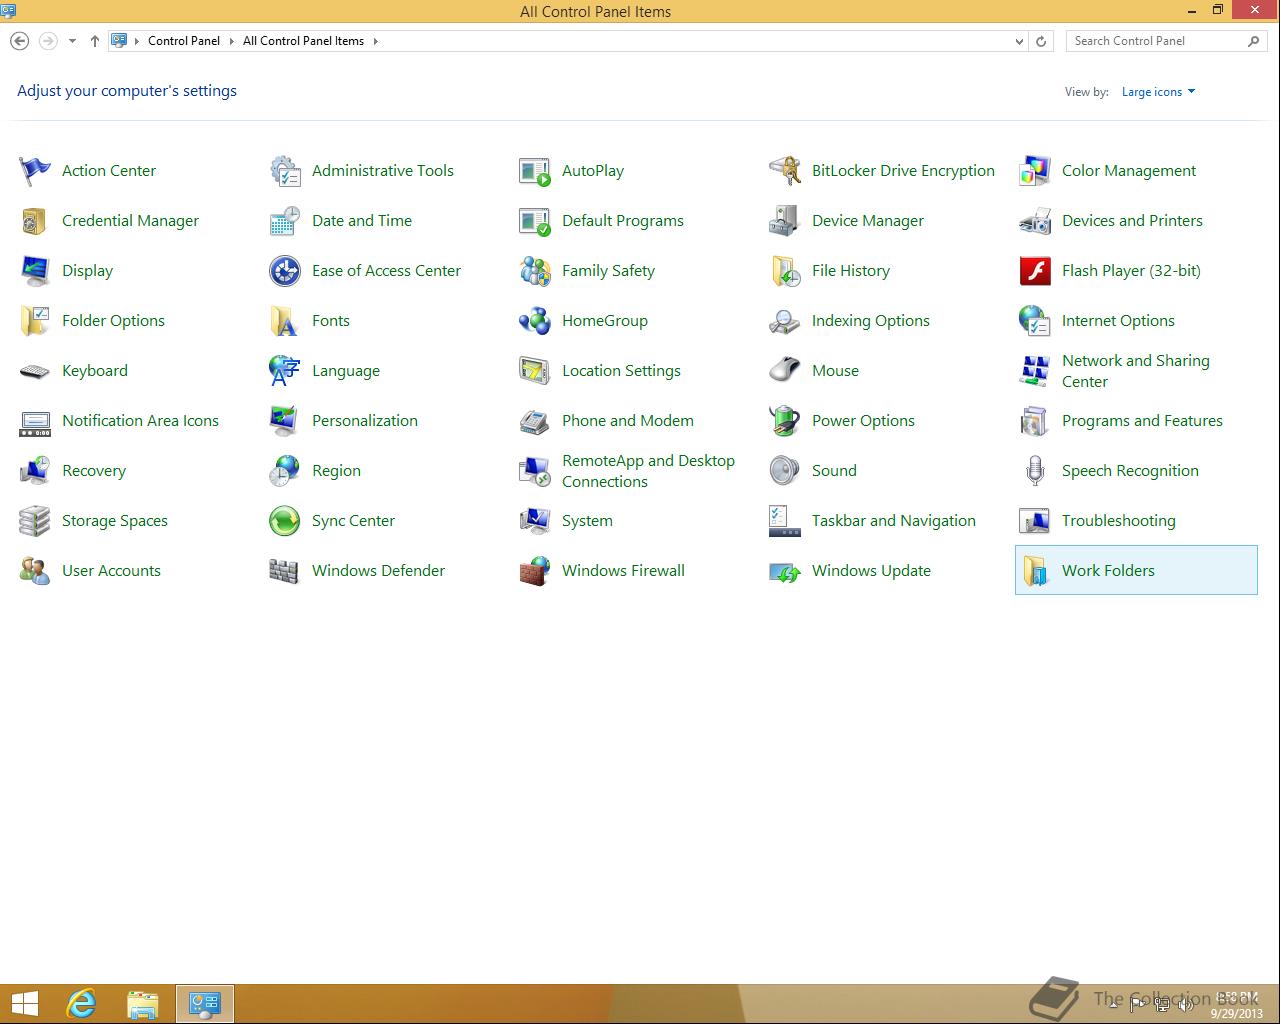Image resolution: width=1280 pixels, height=1024 pixels.
Task: Click the Recovery icon
Action: pos(35,471)
